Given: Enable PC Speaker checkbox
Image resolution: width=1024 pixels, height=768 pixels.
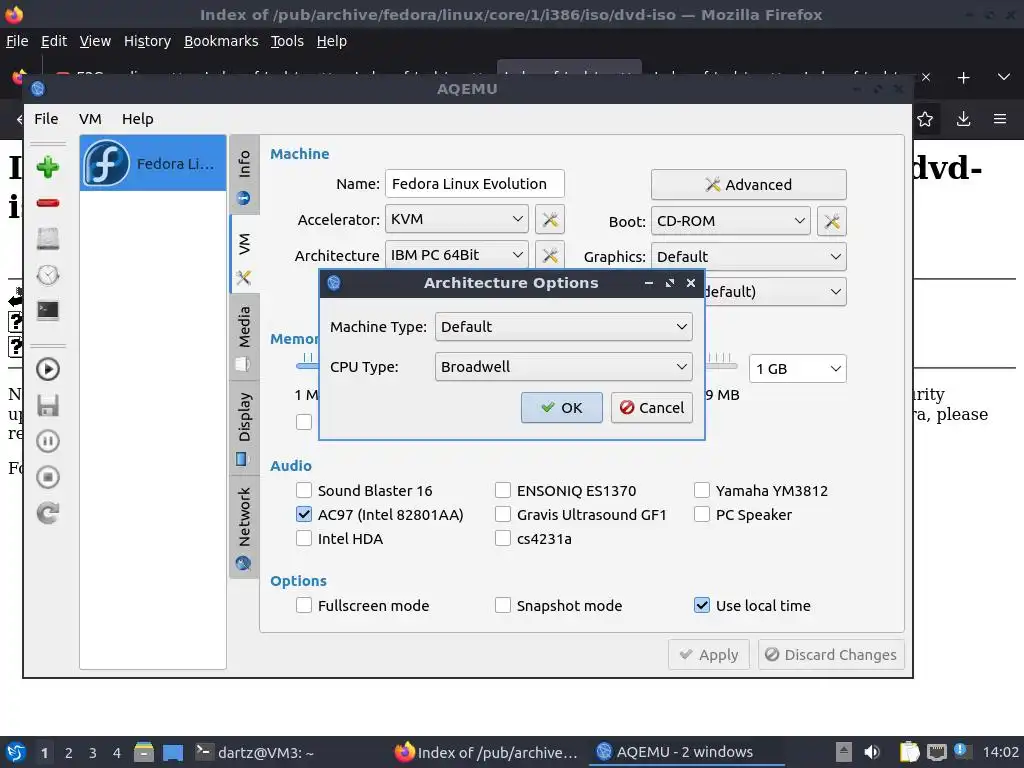Looking at the screenshot, I should tap(702, 515).
